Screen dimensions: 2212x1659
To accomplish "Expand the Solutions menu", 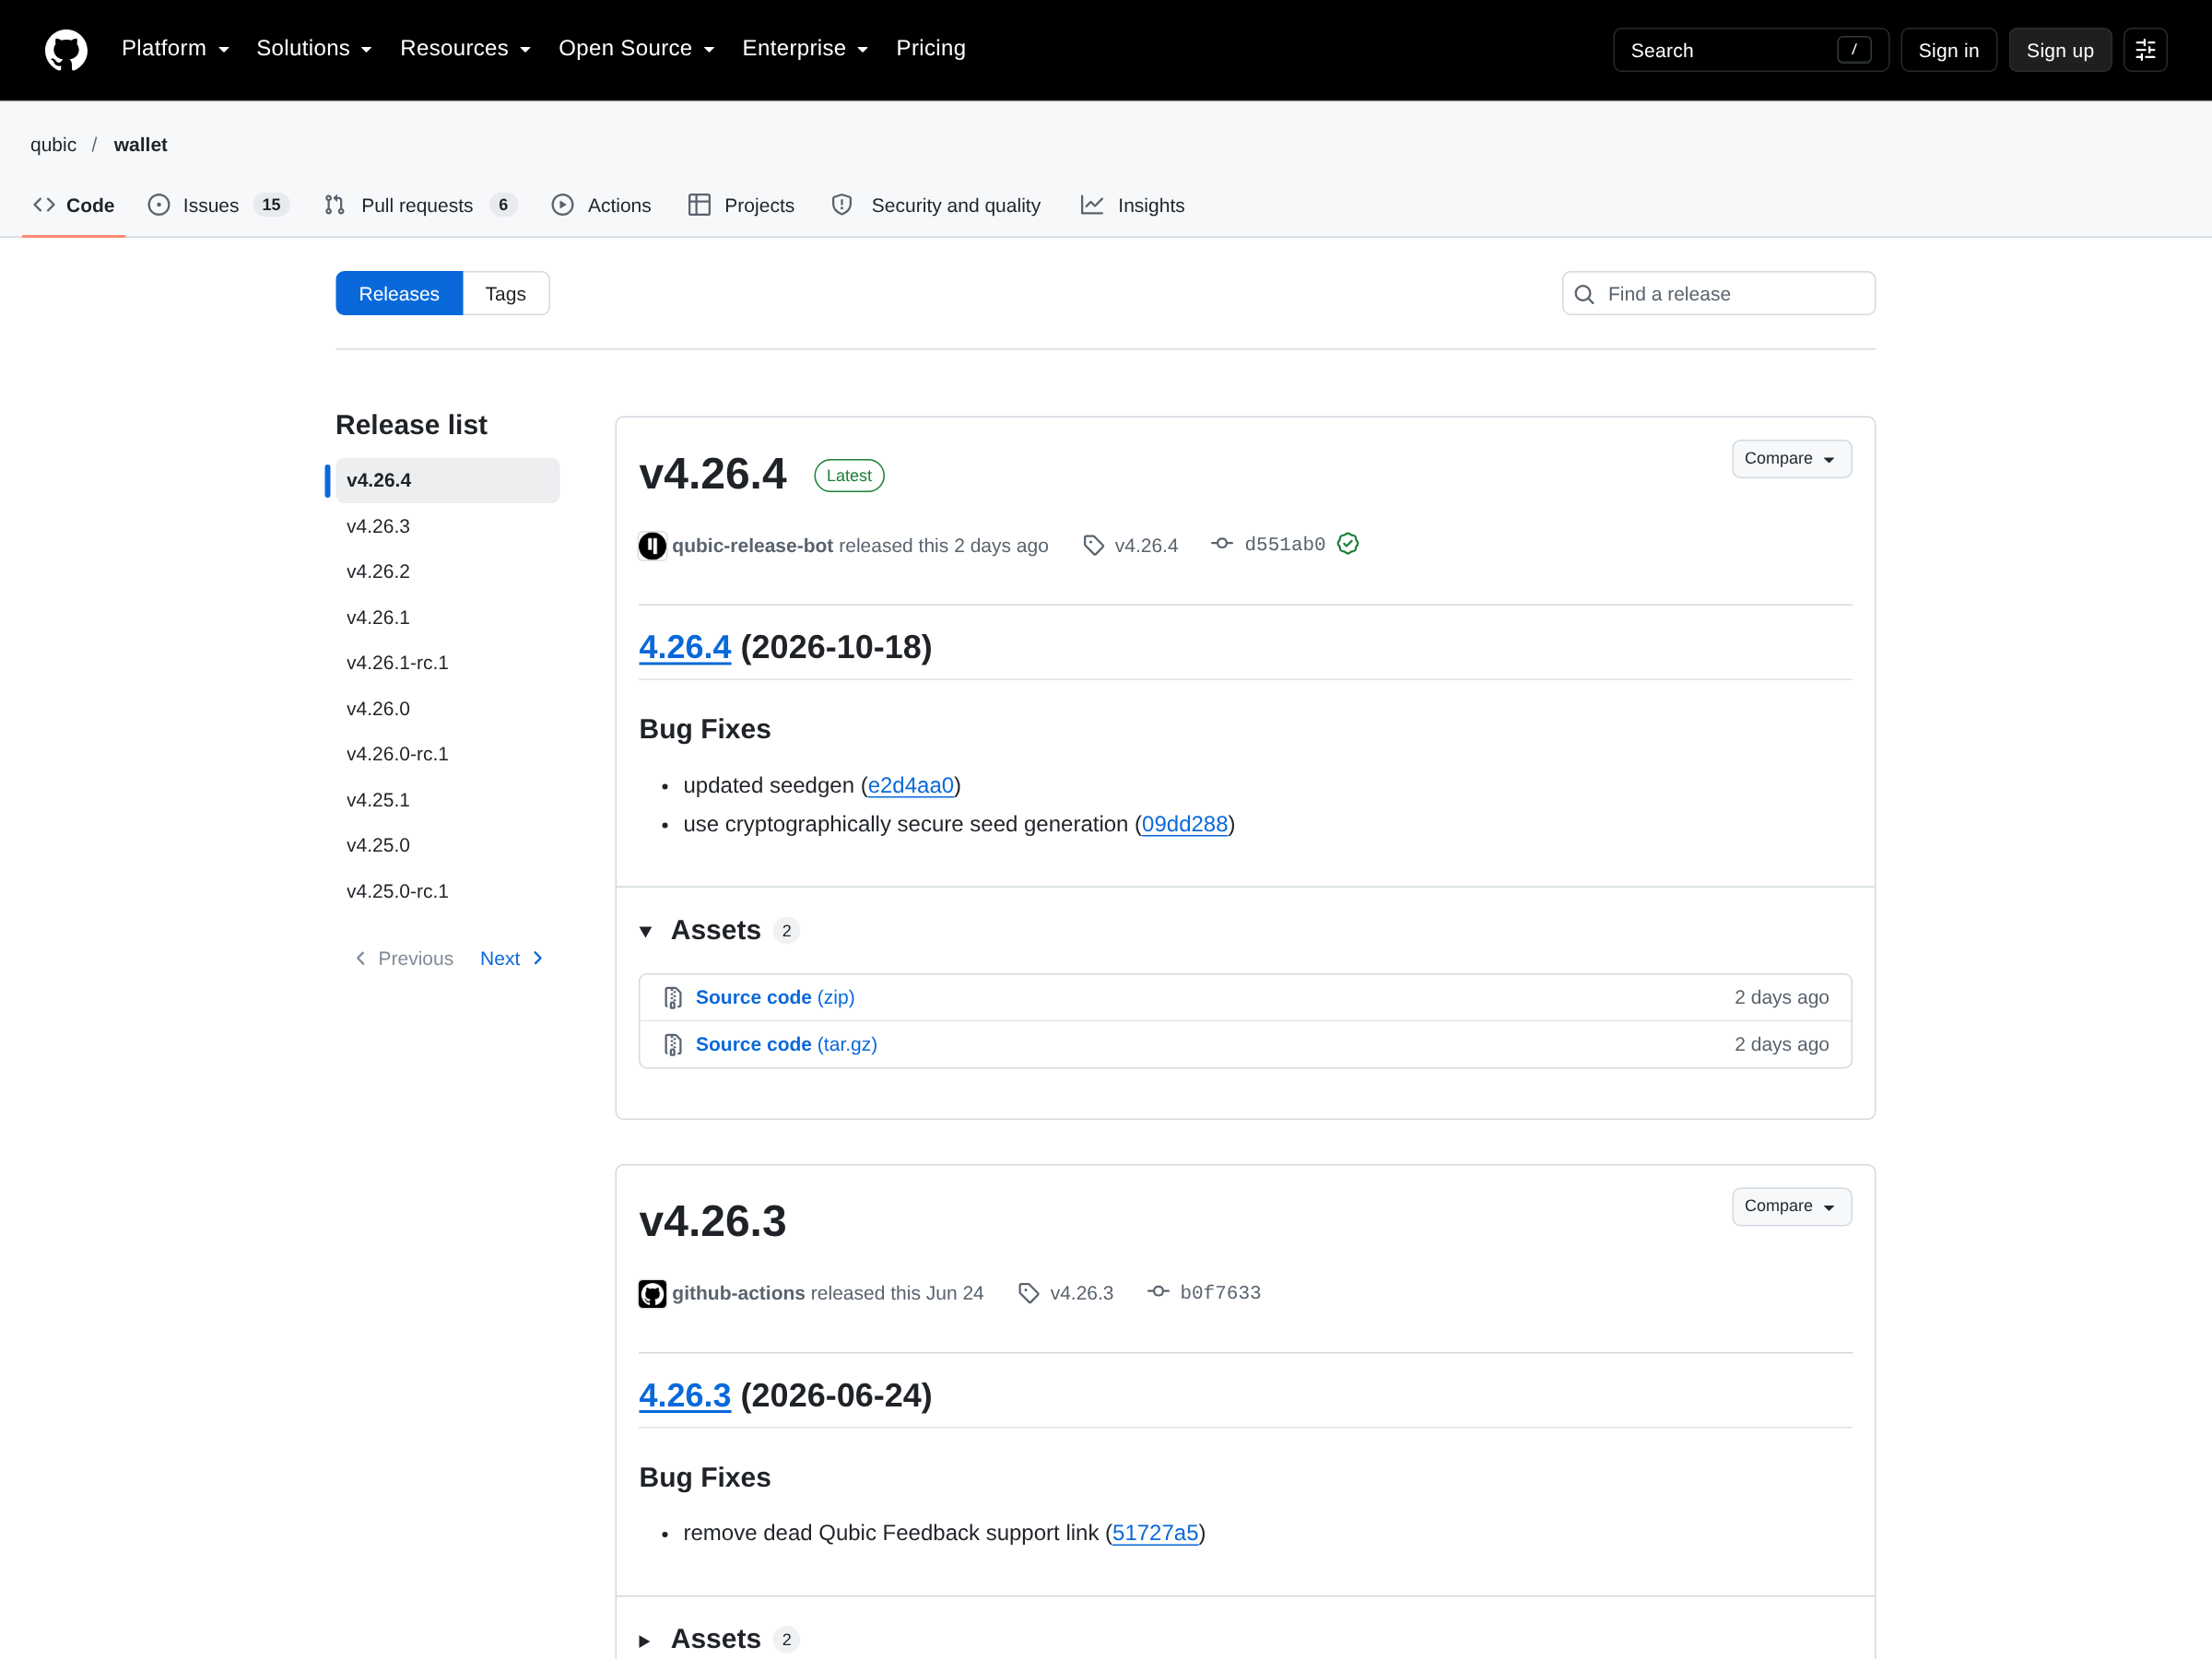I will [x=314, y=48].
